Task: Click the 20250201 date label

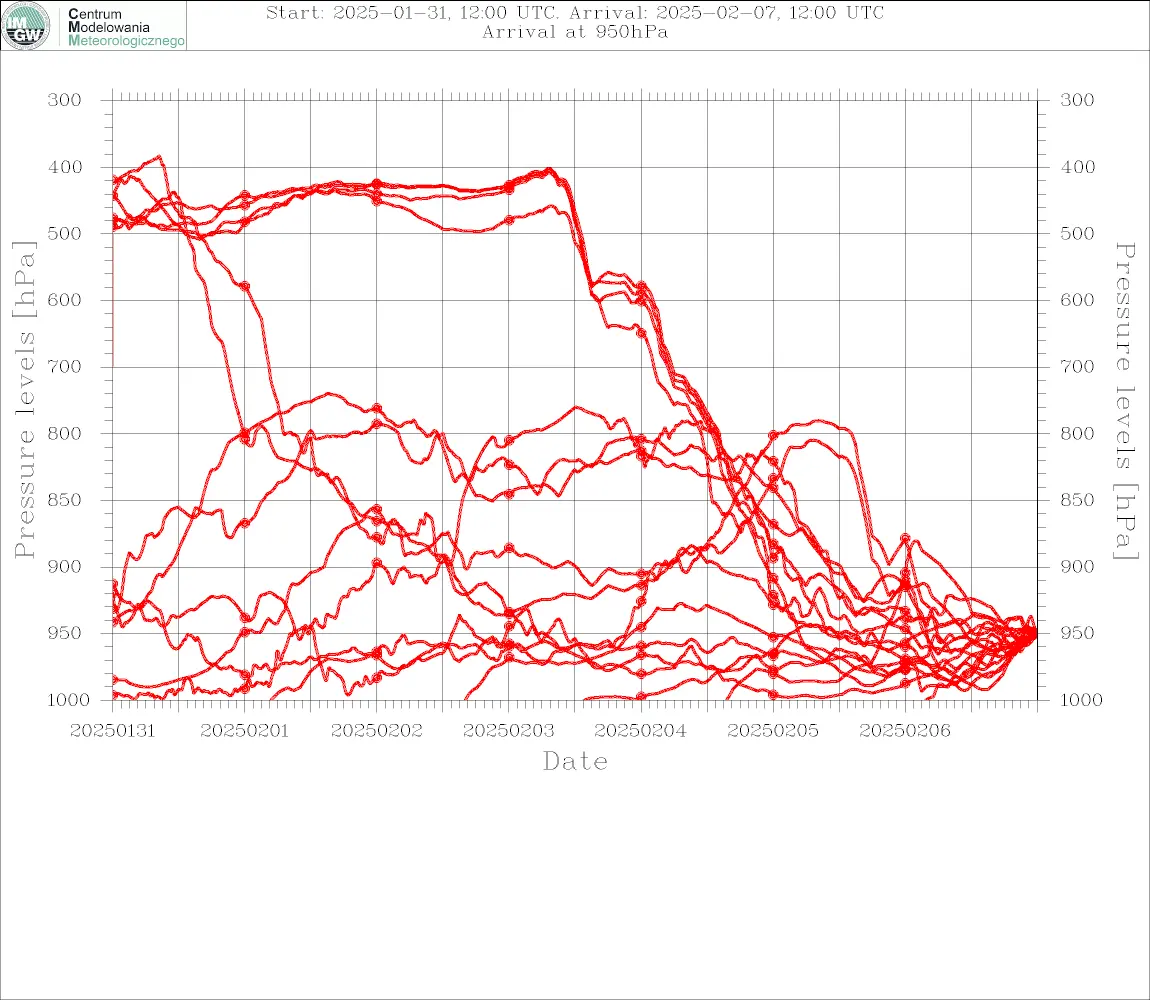Action: pyautogui.click(x=245, y=731)
